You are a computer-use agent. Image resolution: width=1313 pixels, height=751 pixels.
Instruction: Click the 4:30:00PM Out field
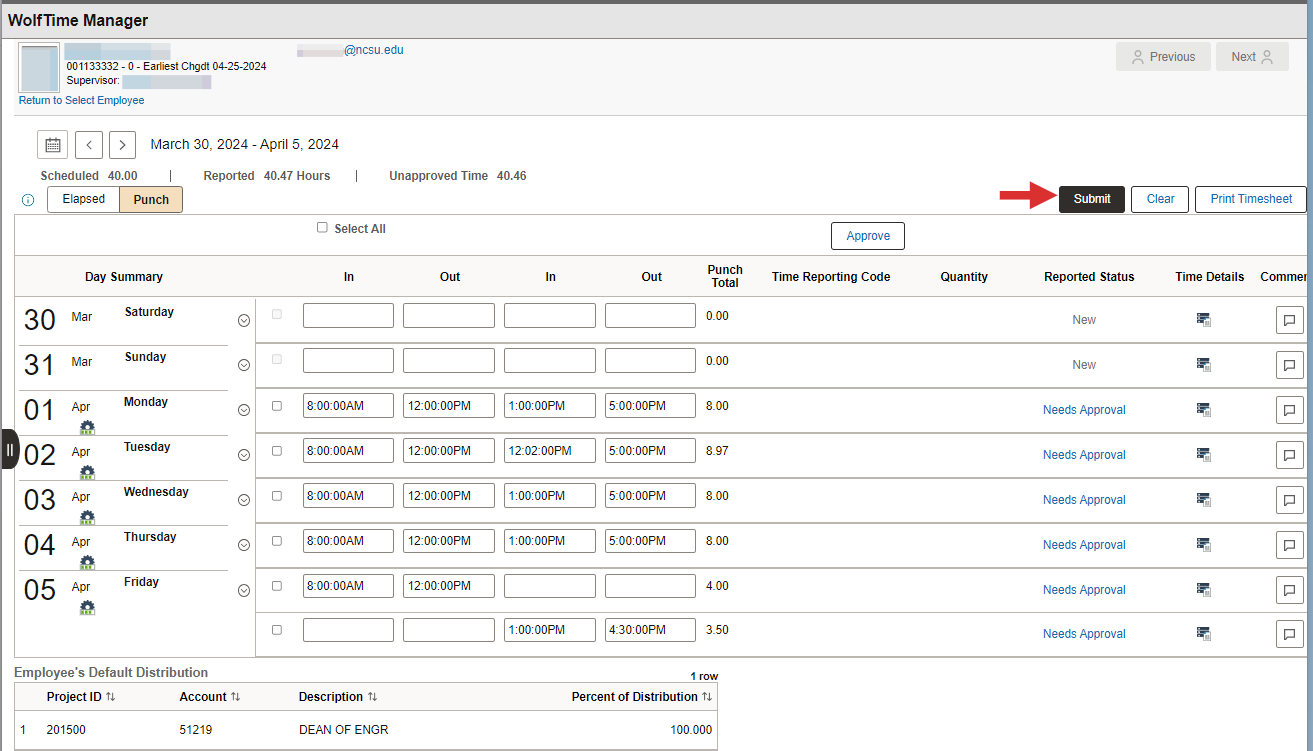point(650,630)
